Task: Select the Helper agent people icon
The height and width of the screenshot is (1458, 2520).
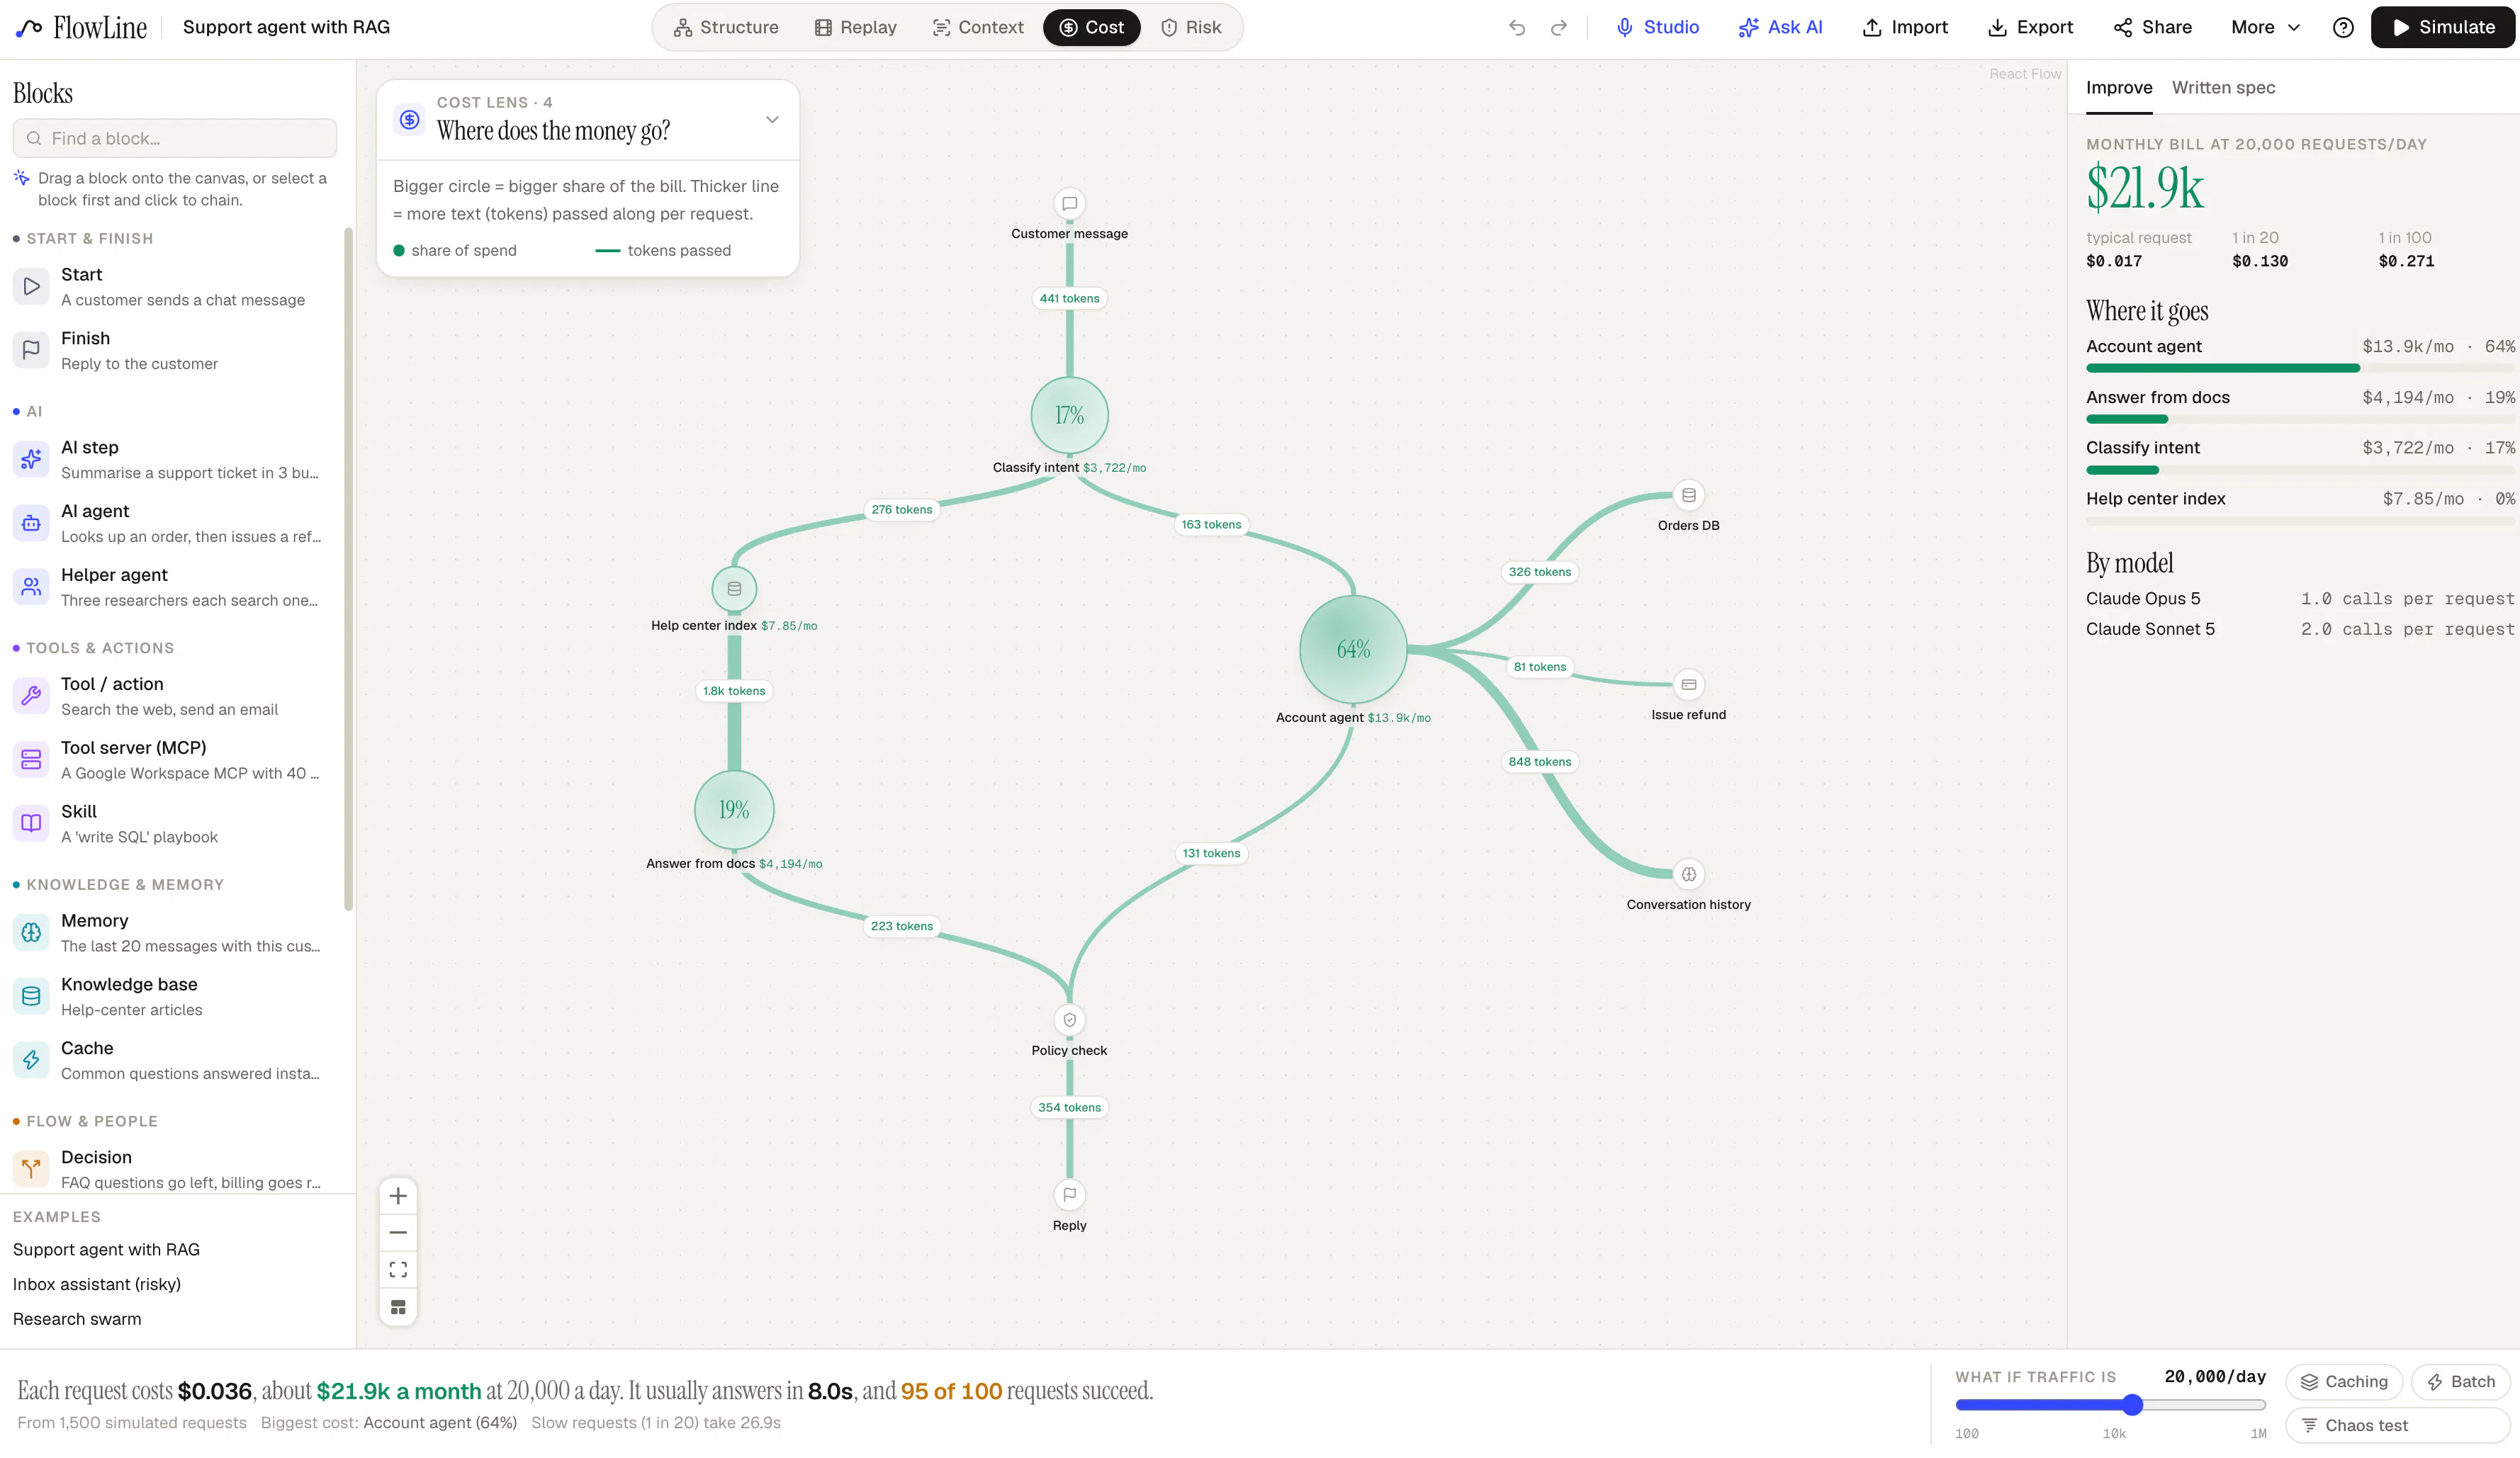Action: pos(31,587)
